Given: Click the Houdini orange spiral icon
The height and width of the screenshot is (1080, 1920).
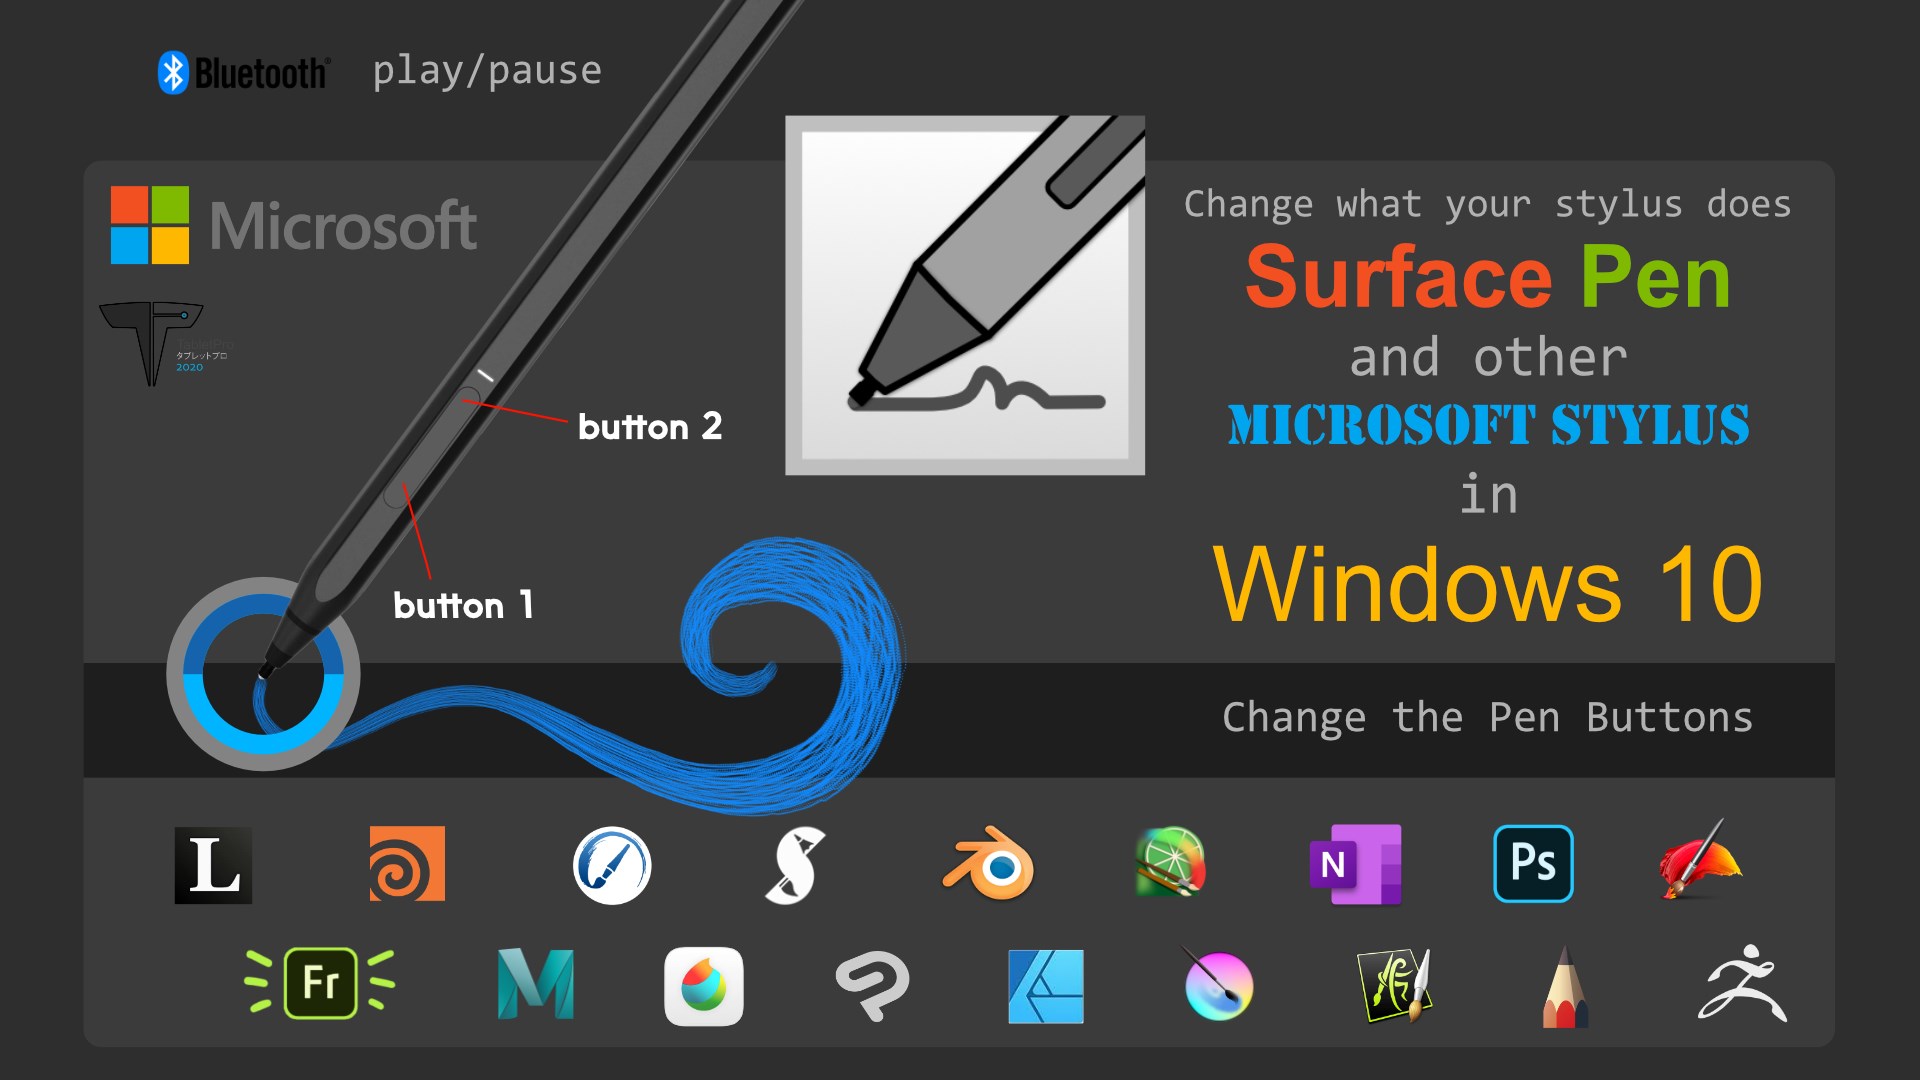Looking at the screenshot, I should click(407, 864).
